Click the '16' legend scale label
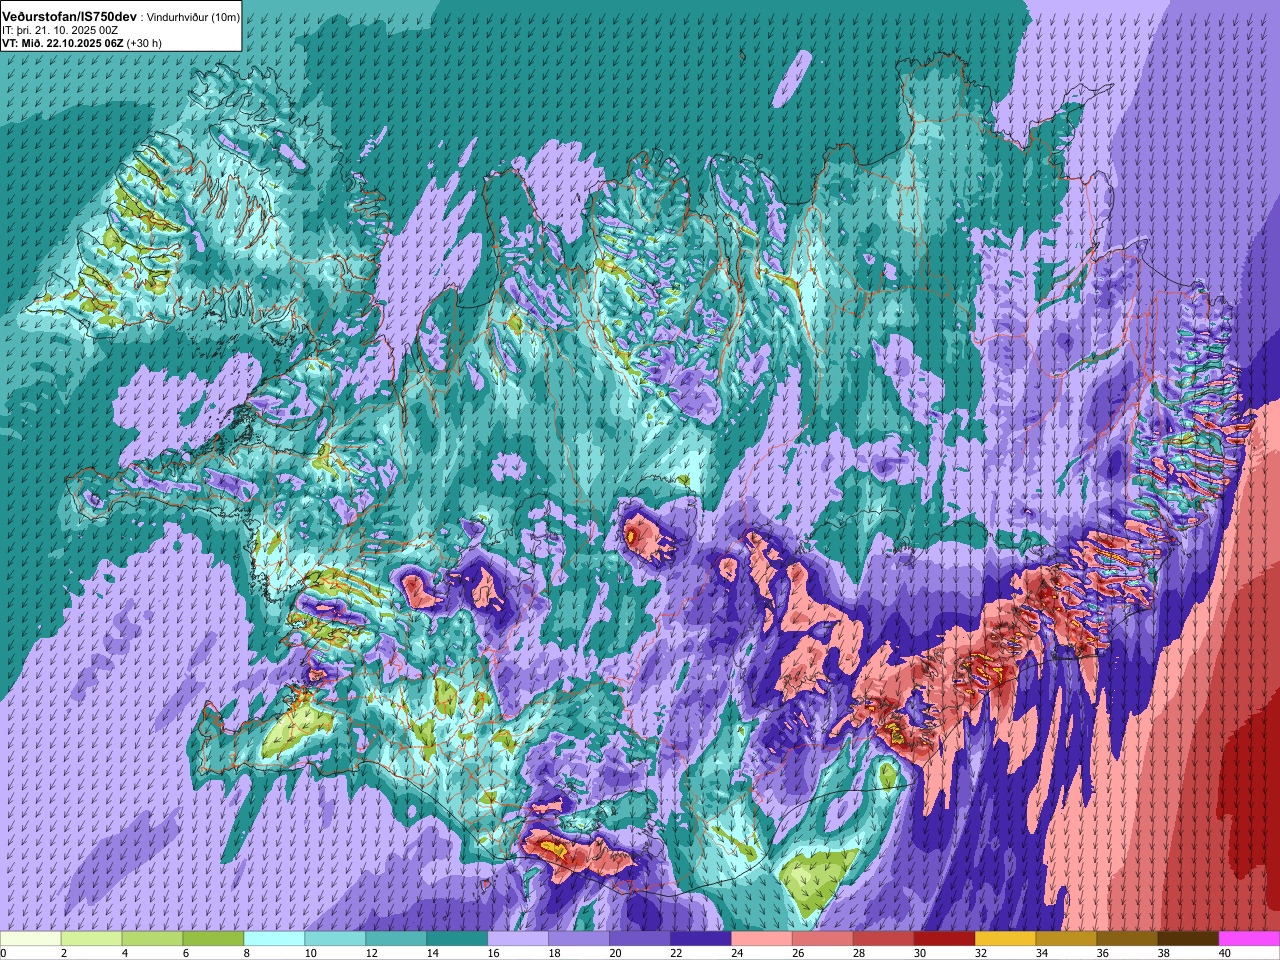 [494, 953]
